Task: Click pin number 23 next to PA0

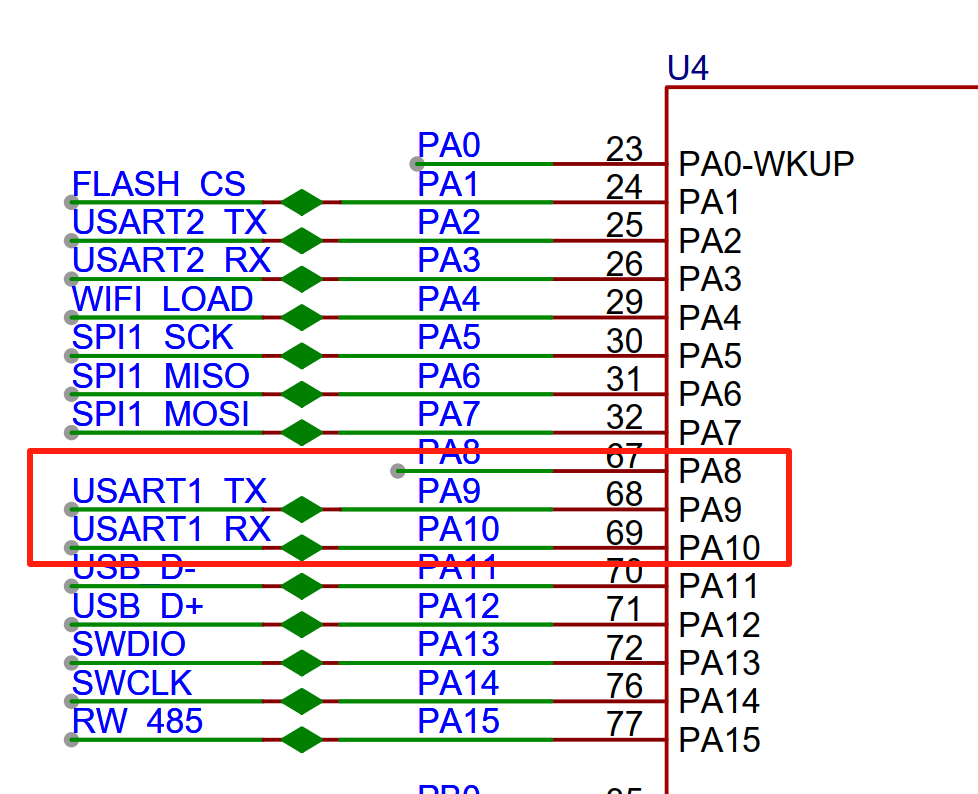Action: (624, 149)
